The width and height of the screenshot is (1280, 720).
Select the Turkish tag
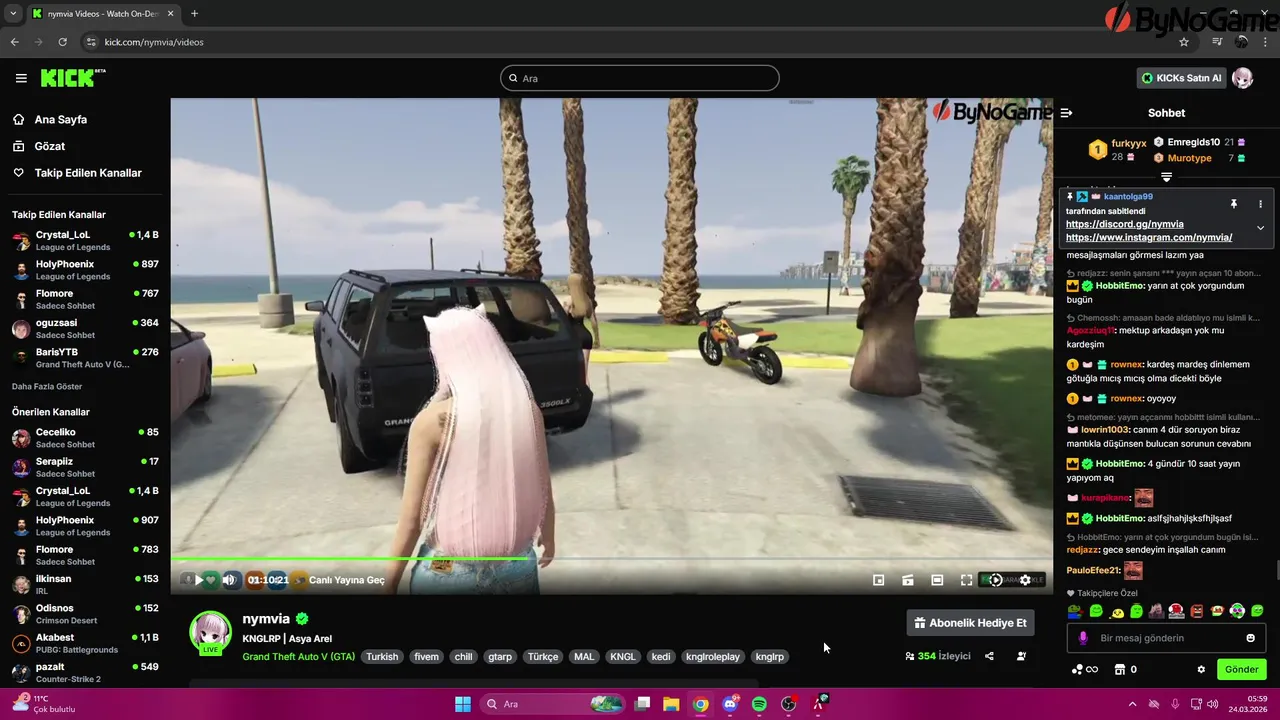(382, 657)
